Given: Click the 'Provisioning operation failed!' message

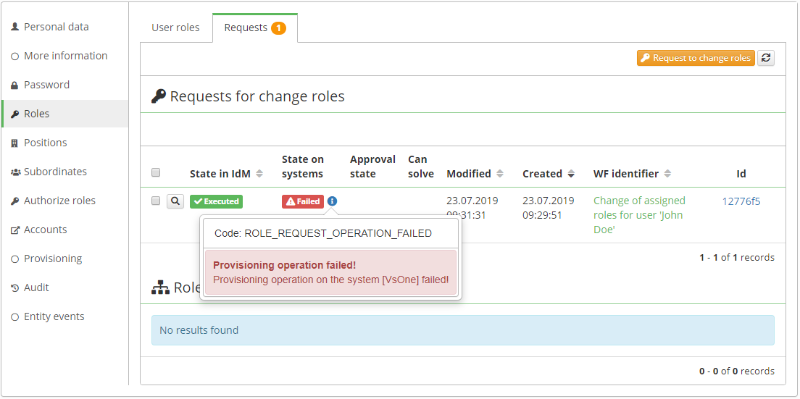Looking at the screenshot, I should click(284, 265).
